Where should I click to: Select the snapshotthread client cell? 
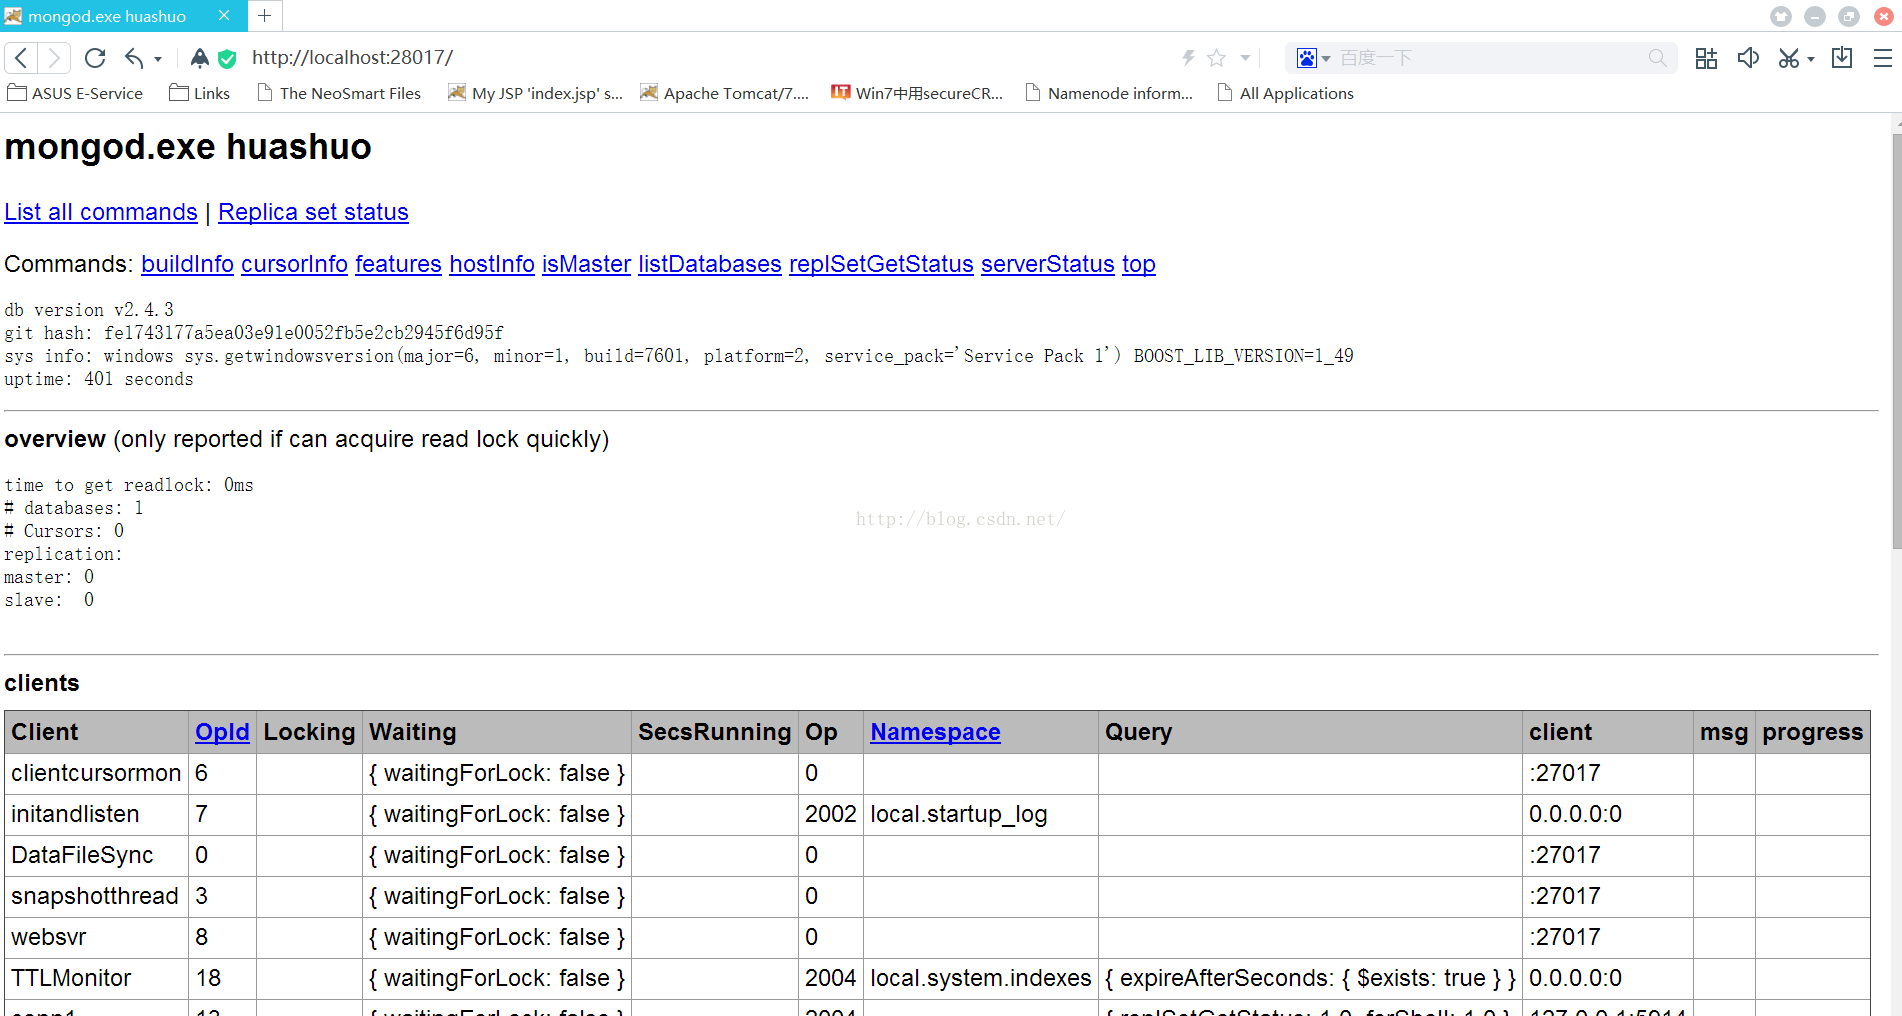(x=96, y=896)
